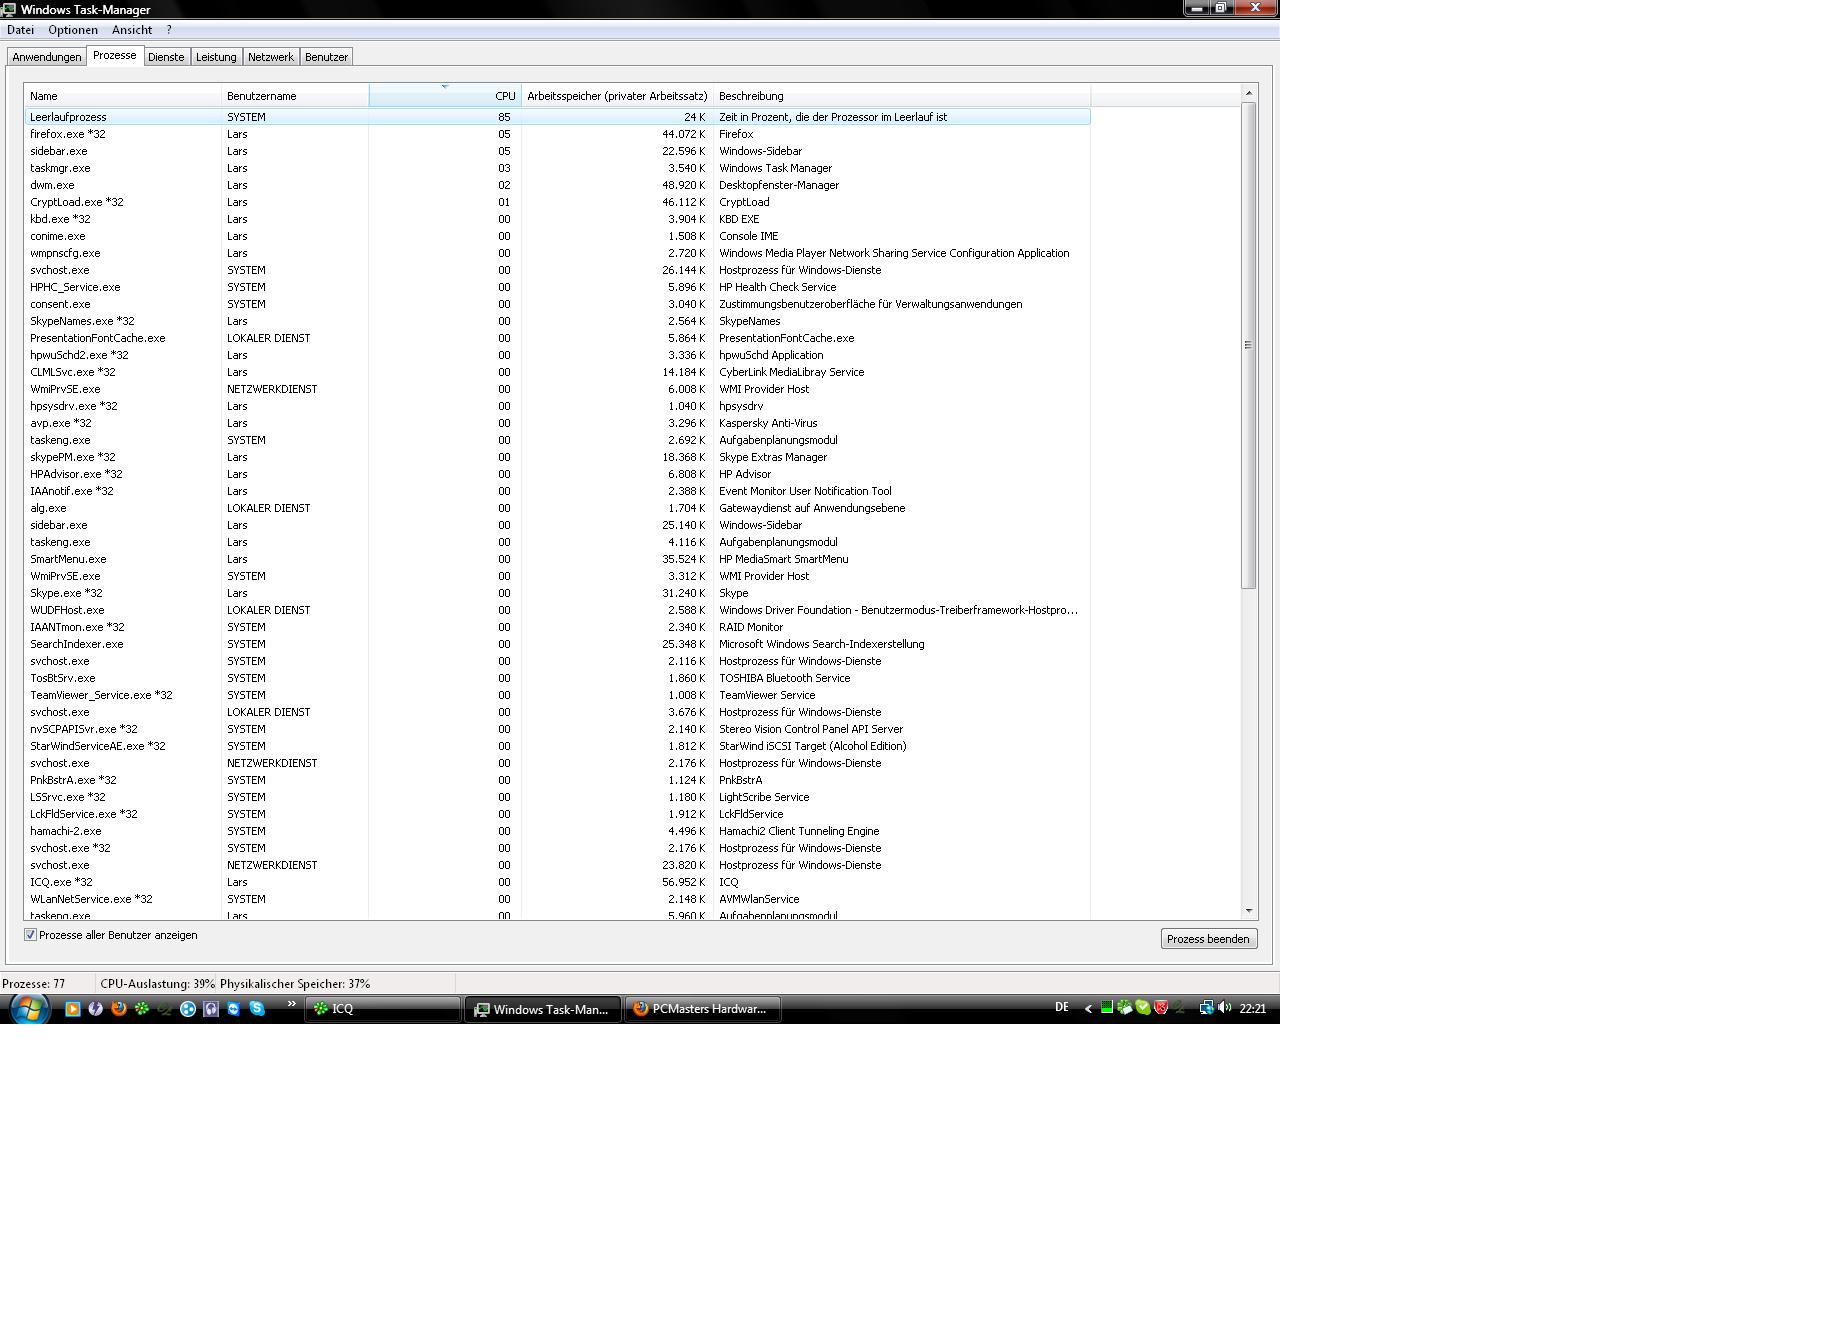
Task: Open the network tray icon
Action: coord(1207,1007)
